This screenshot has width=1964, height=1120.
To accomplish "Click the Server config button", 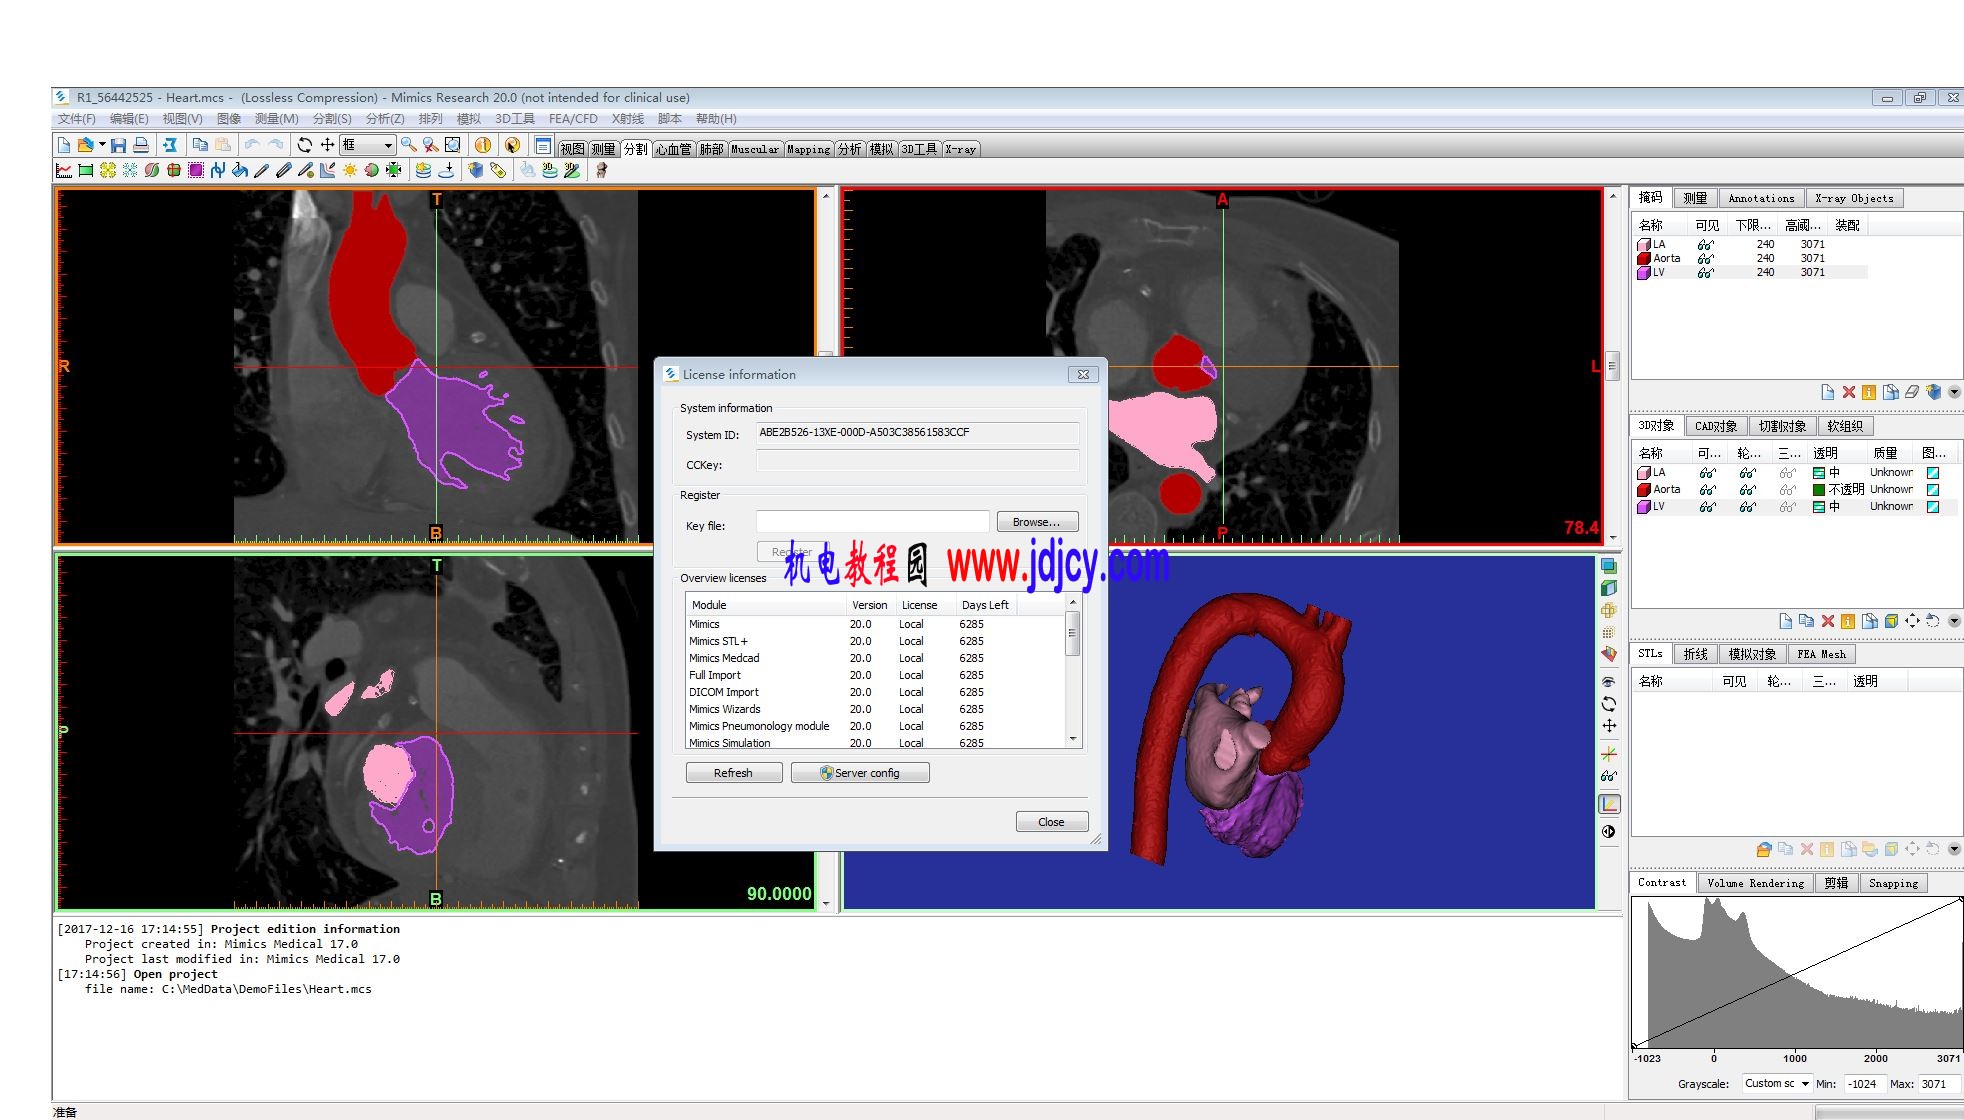I will (859, 773).
